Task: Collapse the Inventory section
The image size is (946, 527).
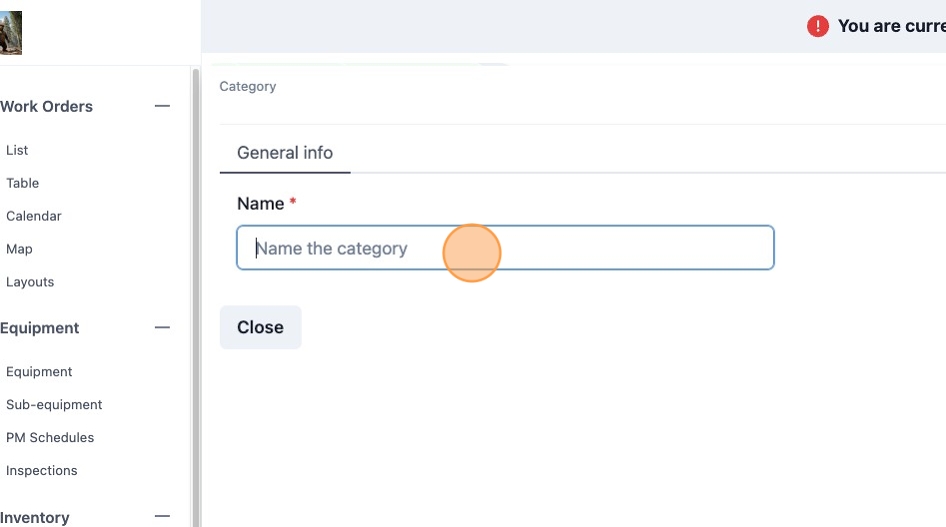Action: [162, 516]
